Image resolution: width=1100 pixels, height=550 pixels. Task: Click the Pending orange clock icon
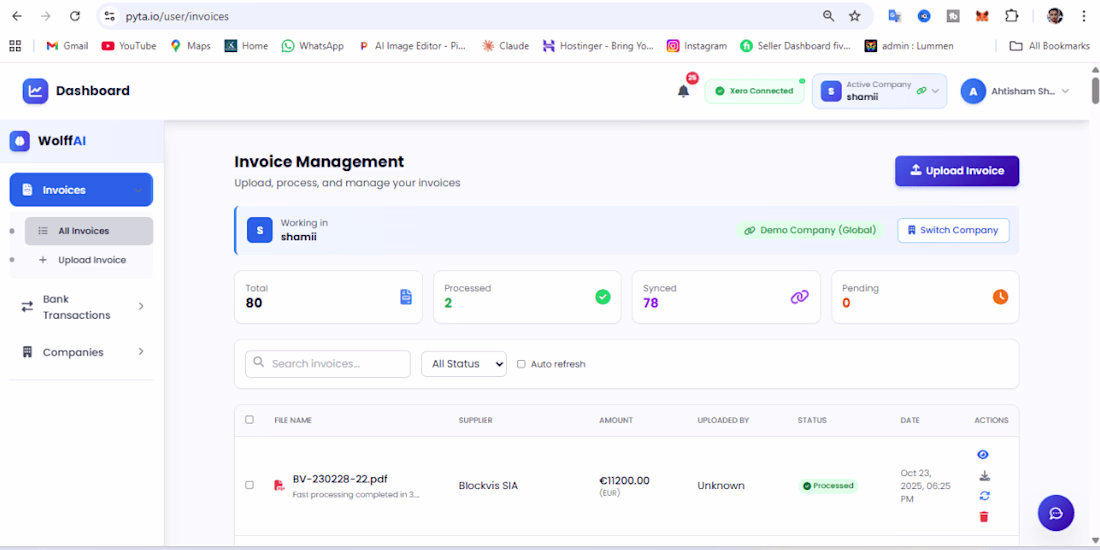tap(1000, 297)
